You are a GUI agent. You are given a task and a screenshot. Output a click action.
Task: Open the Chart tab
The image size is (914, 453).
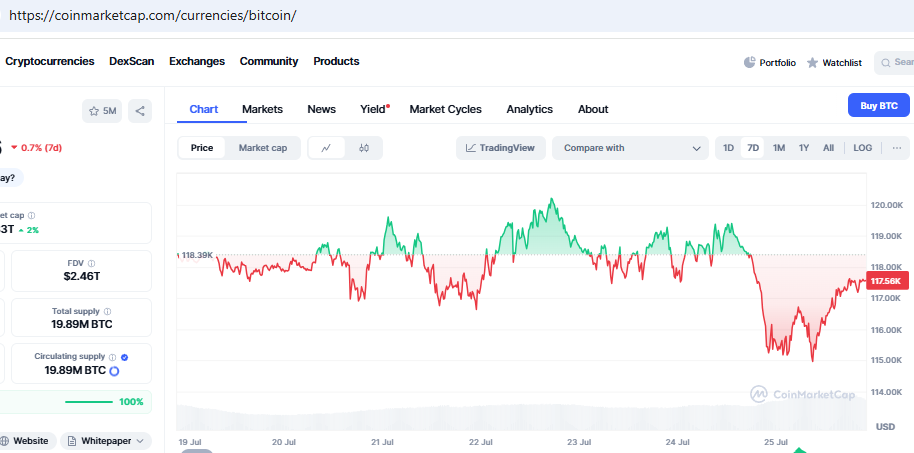tap(204, 109)
